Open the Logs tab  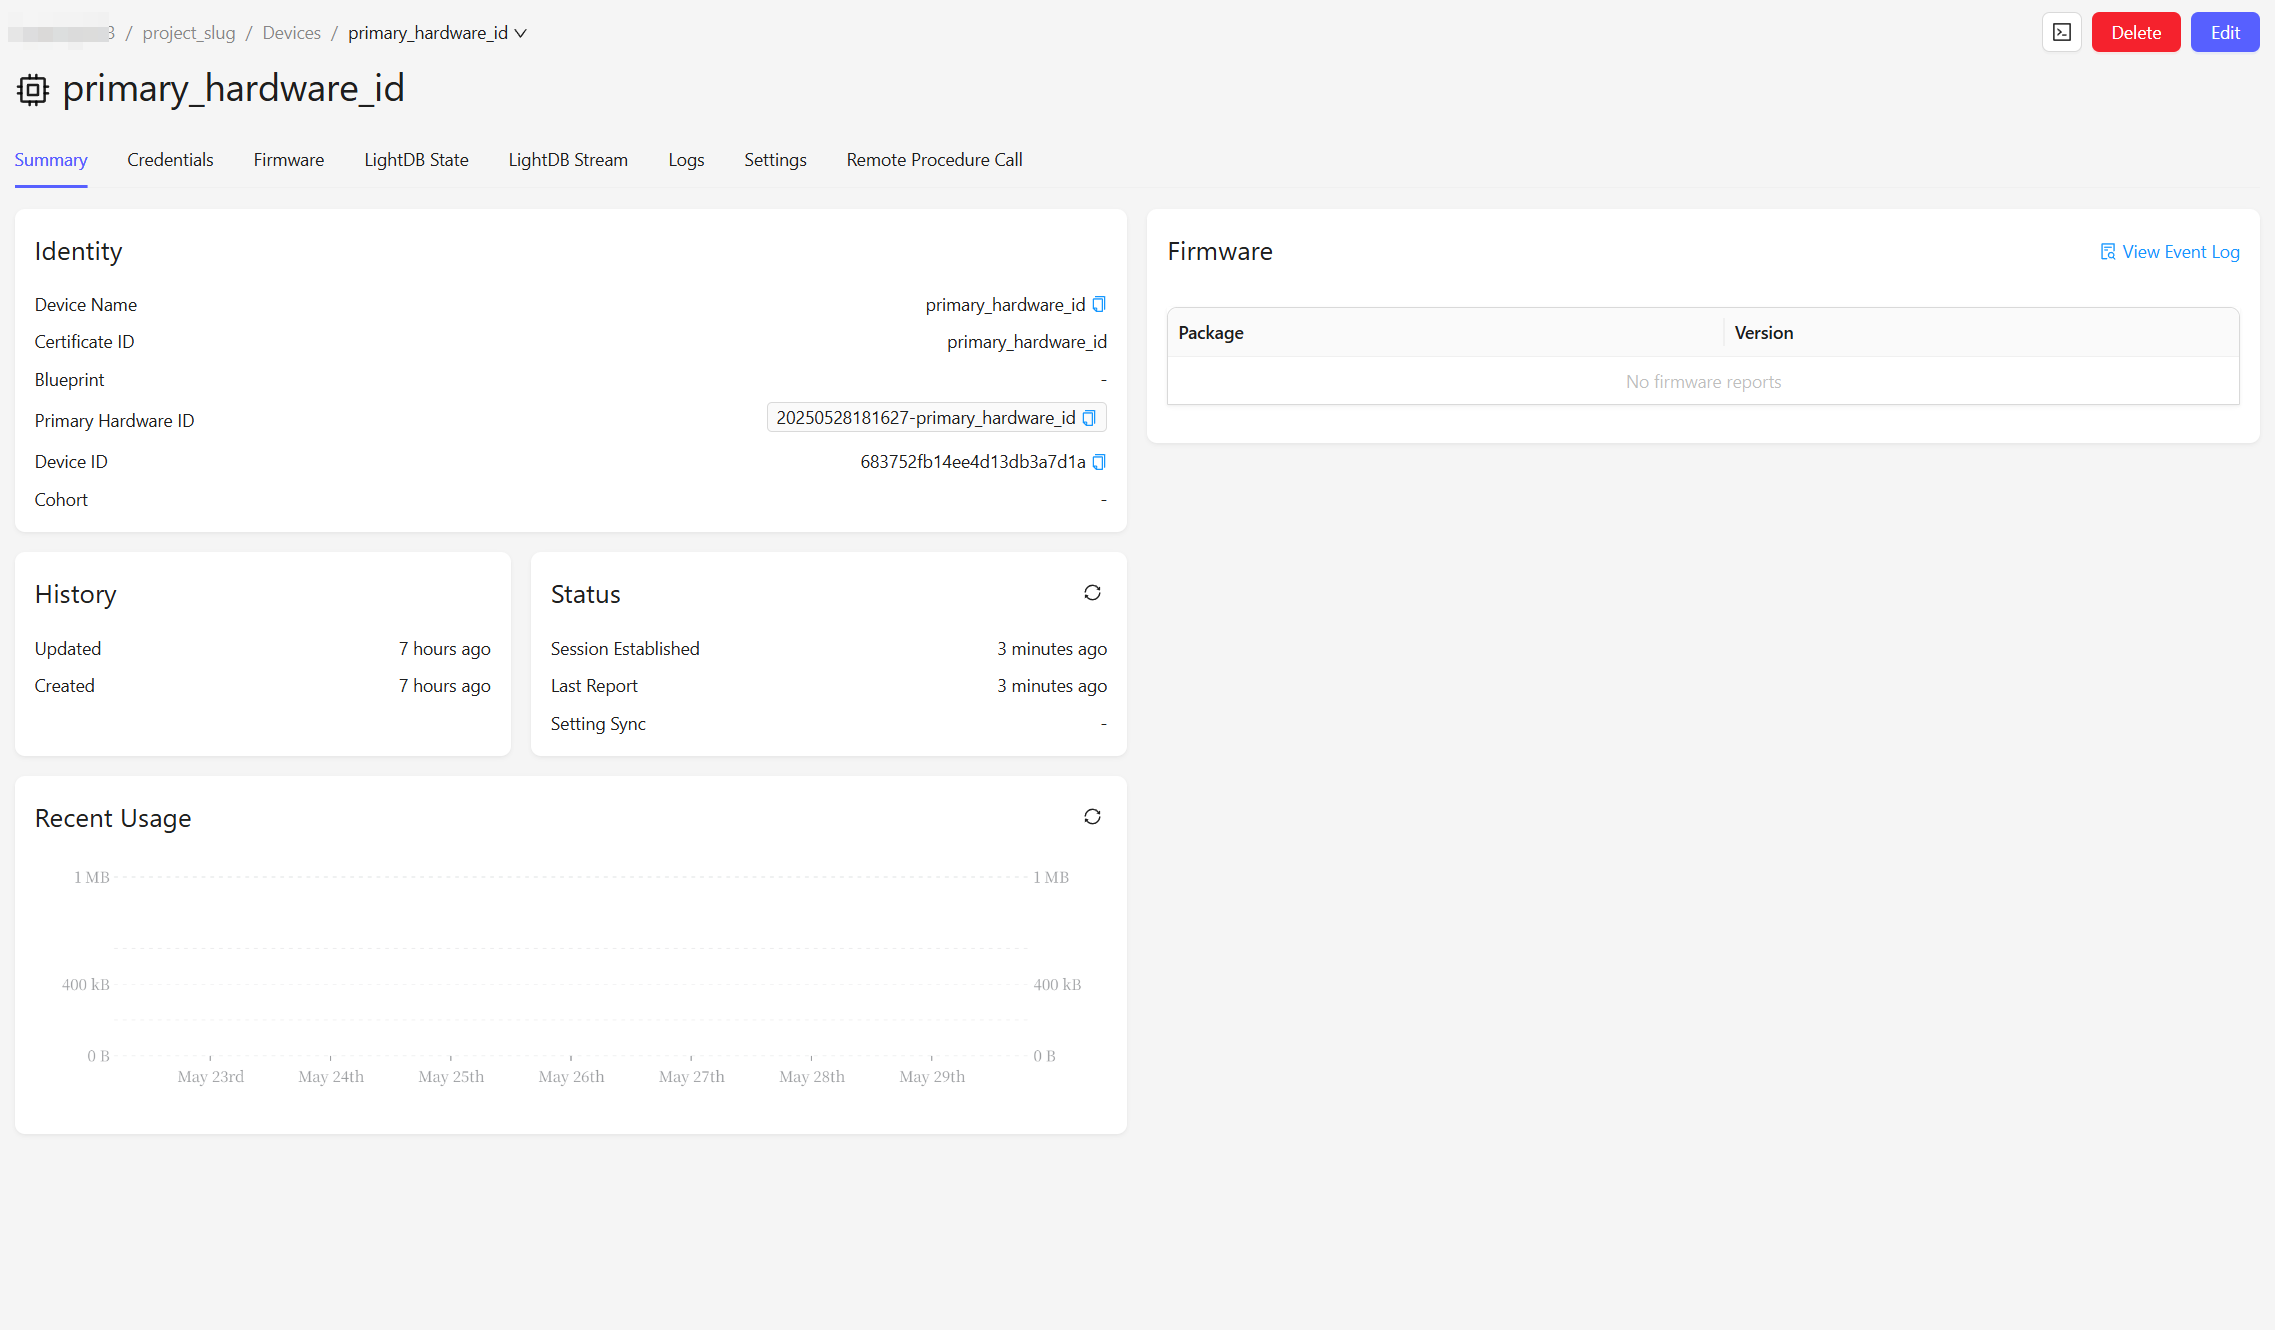pos(686,160)
